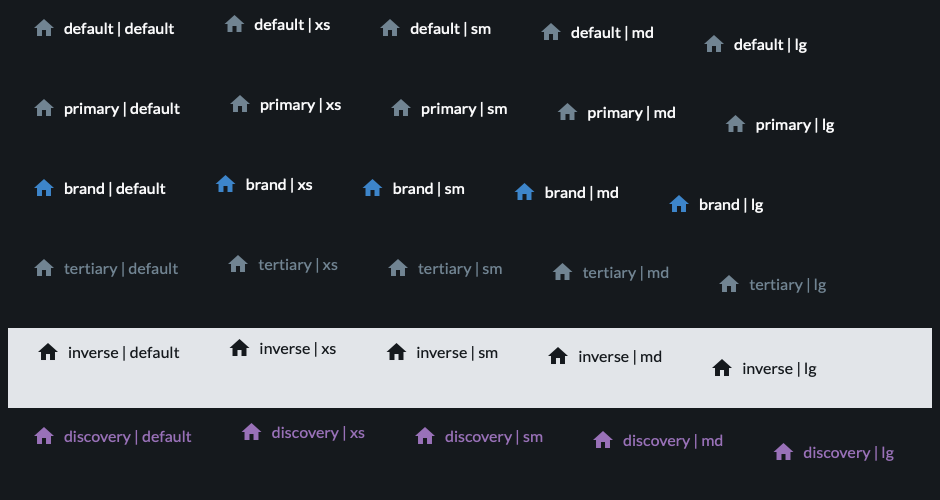Click the blue home icon beside 'brand | xs'
This screenshot has width=940, height=500.
(x=225, y=184)
